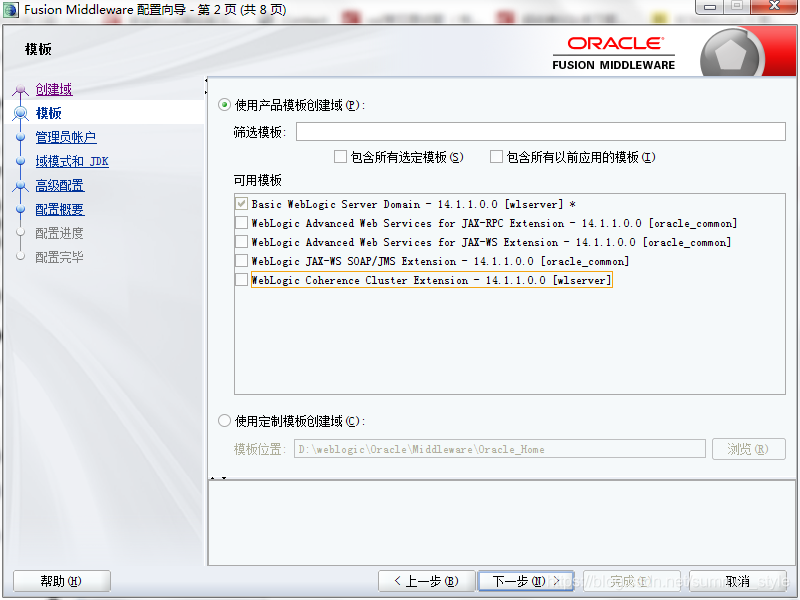Viewport: 800px width, 600px height.
Task: Open the 创建域 step link
Action: 54,89
